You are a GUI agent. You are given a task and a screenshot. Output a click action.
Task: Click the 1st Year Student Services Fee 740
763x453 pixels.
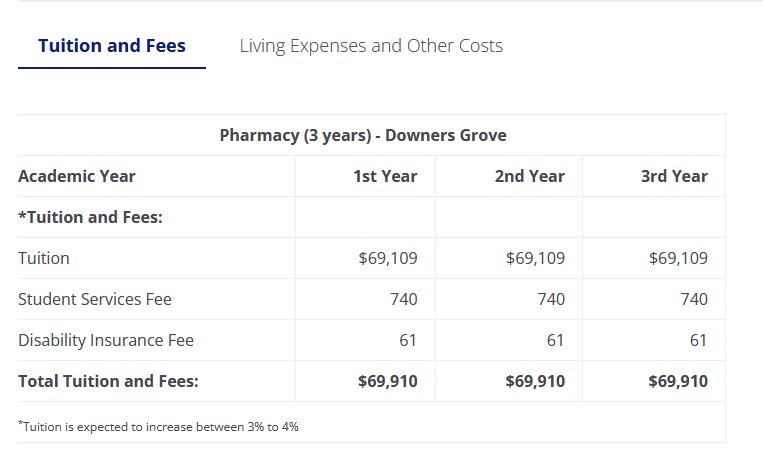pos(404,299)
